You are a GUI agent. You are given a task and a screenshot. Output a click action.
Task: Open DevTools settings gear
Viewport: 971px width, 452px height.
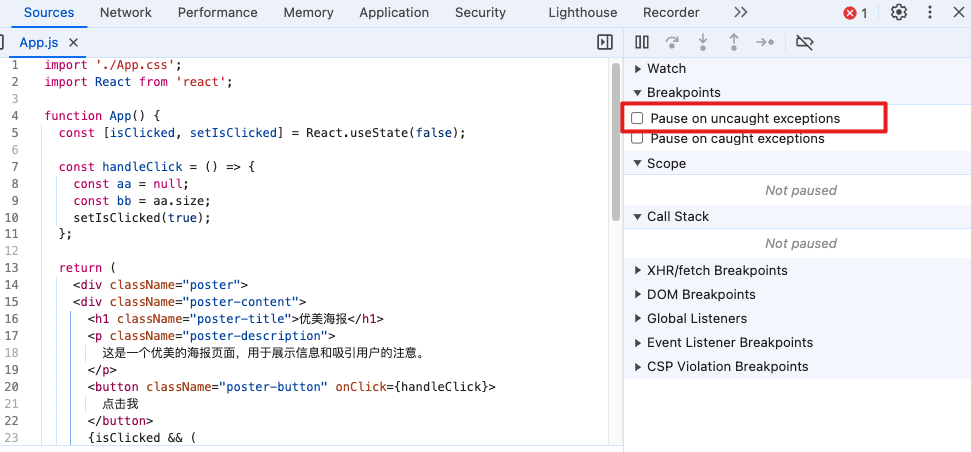click(899, 13)
